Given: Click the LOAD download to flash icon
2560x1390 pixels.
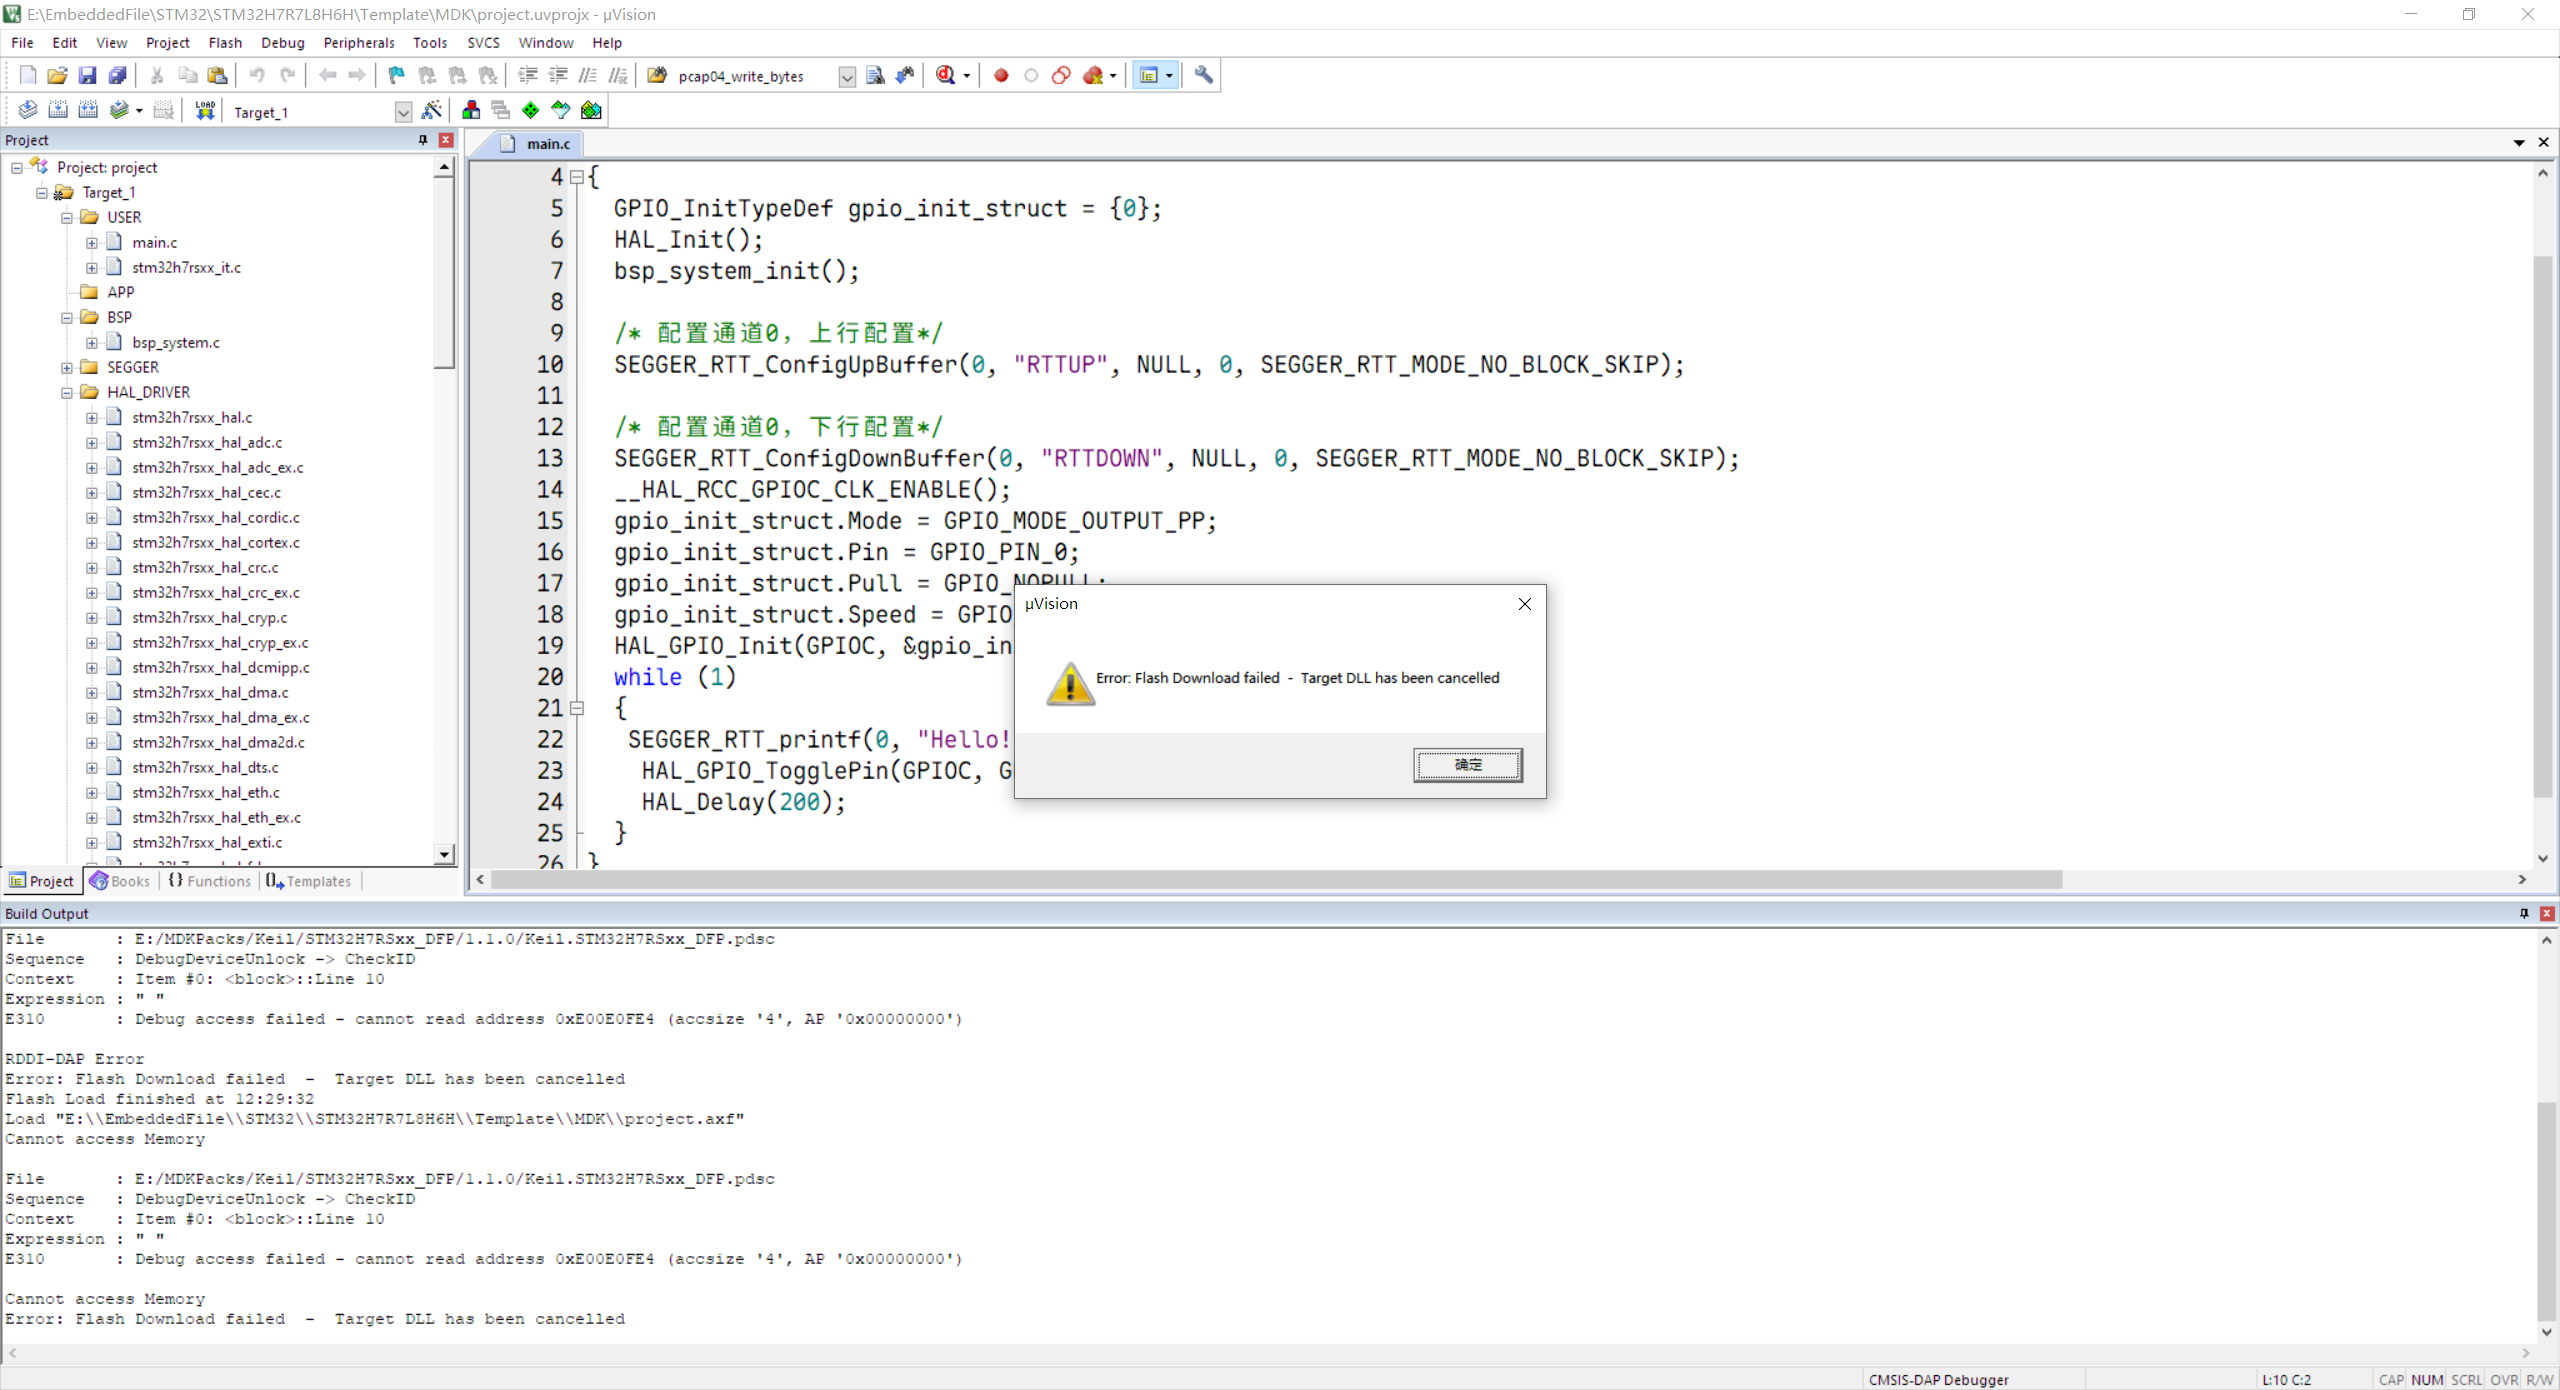Looking at the screenshot, I should [x=205, y=111].
